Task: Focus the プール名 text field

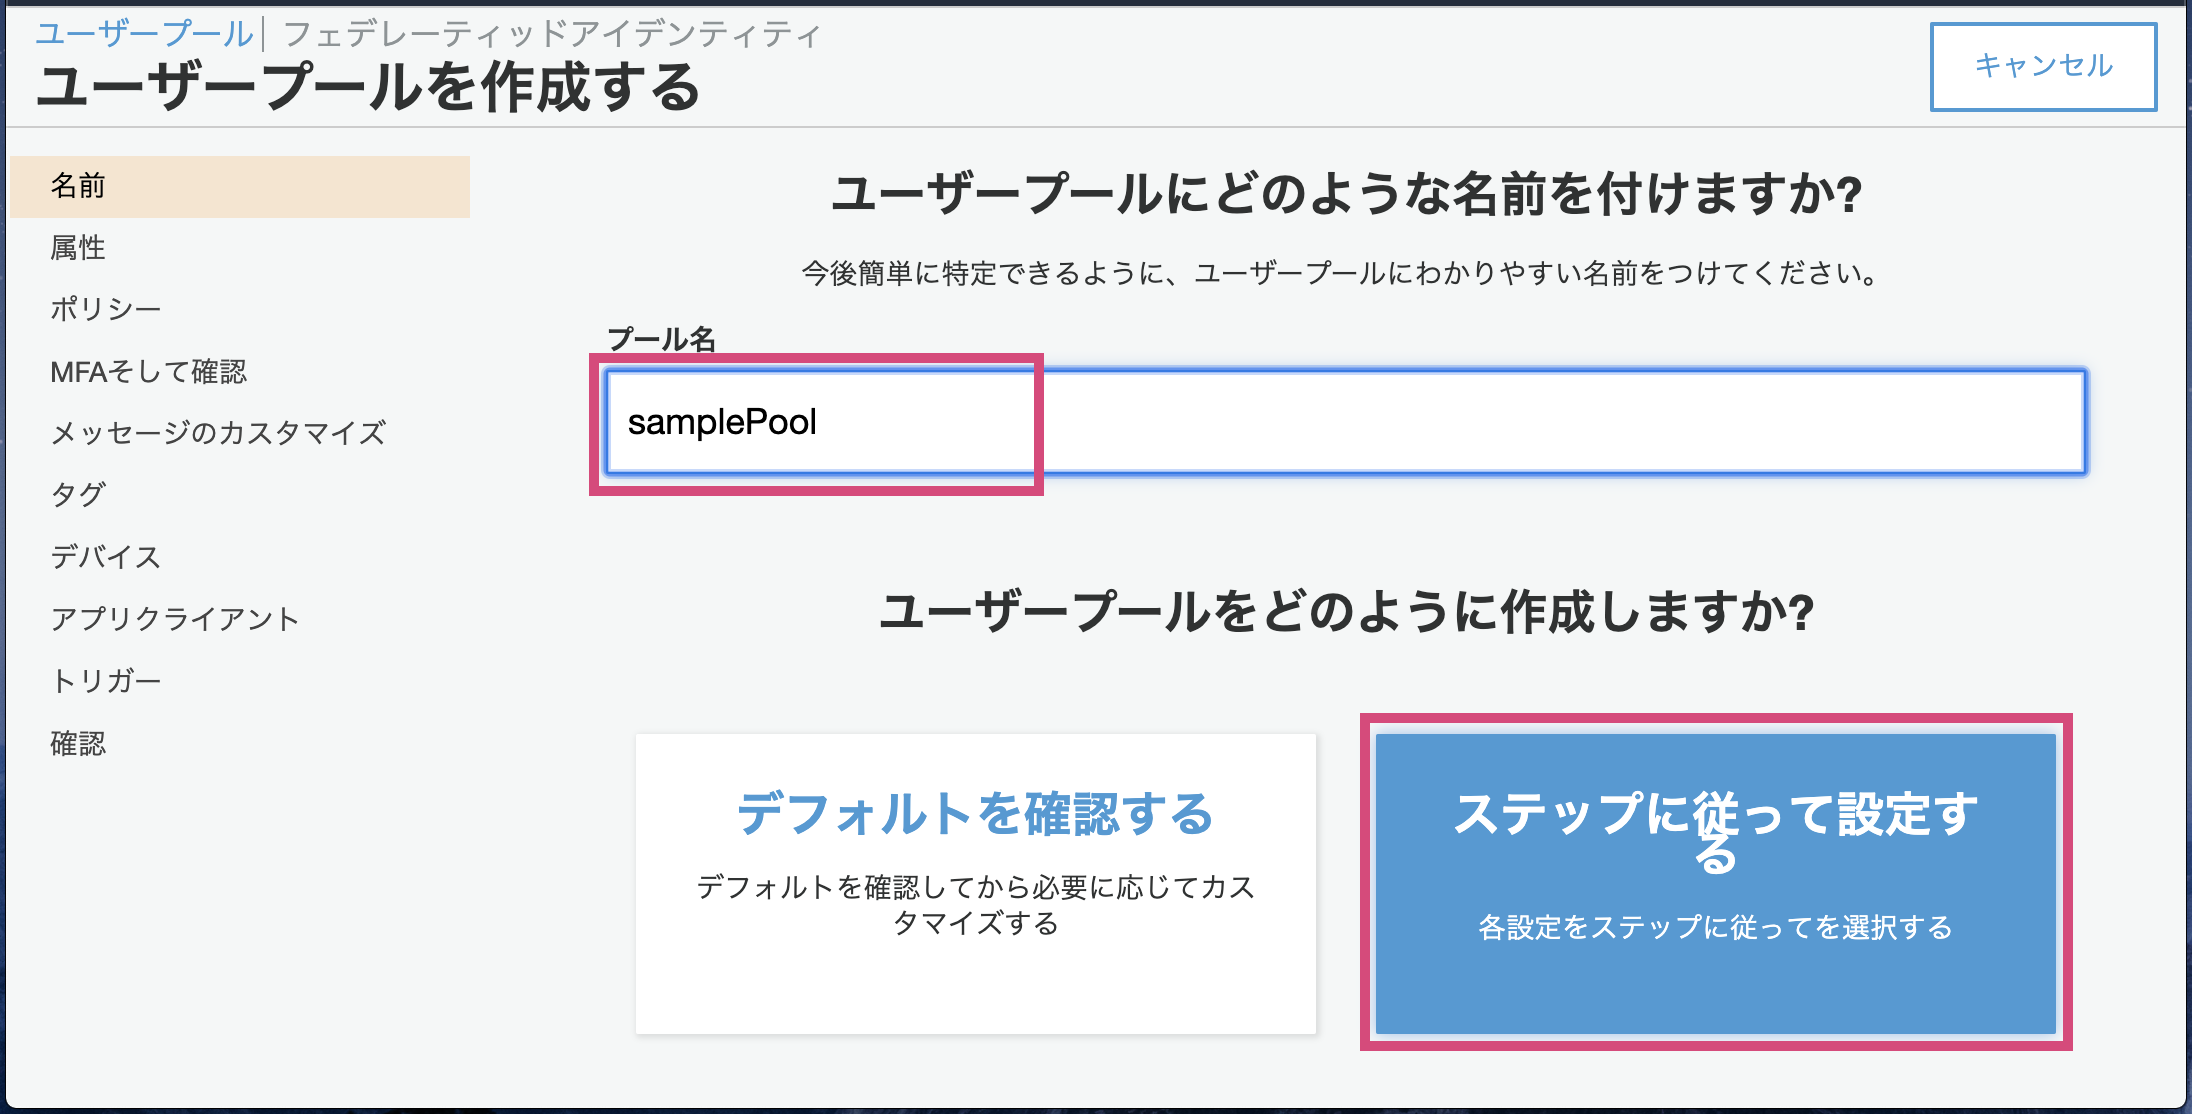Action: pyautogui.click(x=1345, y=422)
